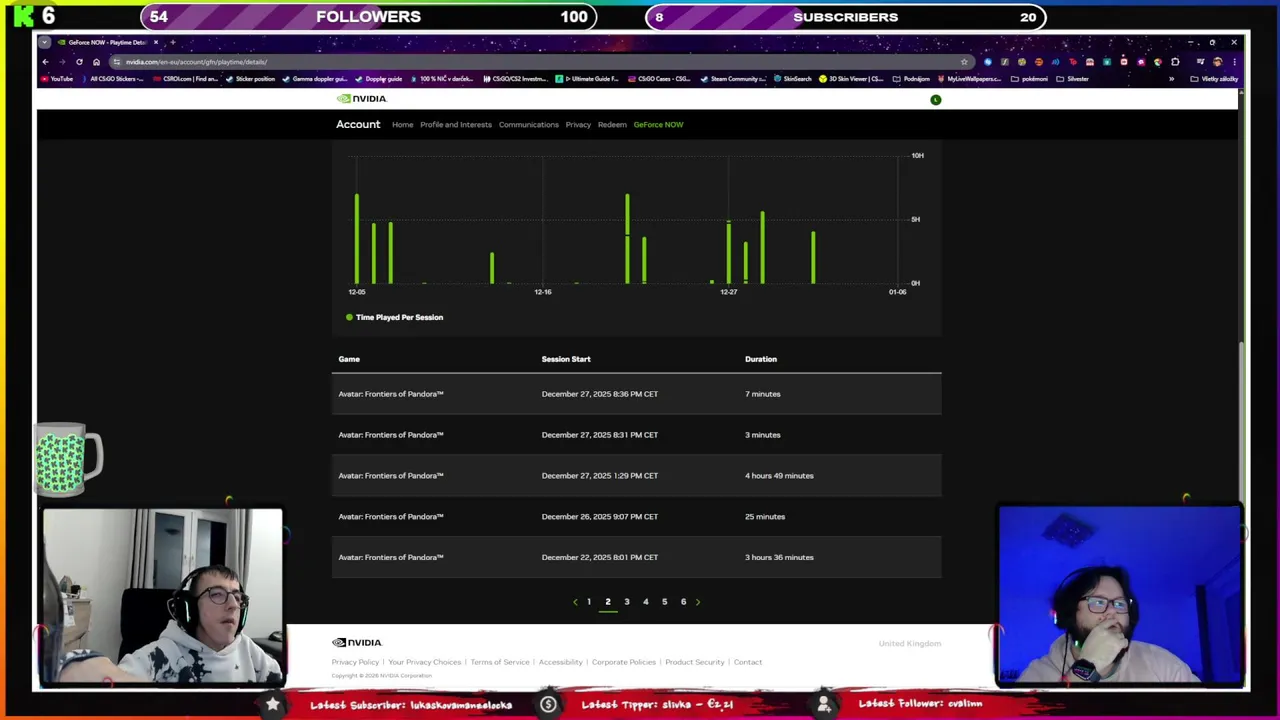Go to pagination page 6
Screen dimensions: 1280x720
684,602
